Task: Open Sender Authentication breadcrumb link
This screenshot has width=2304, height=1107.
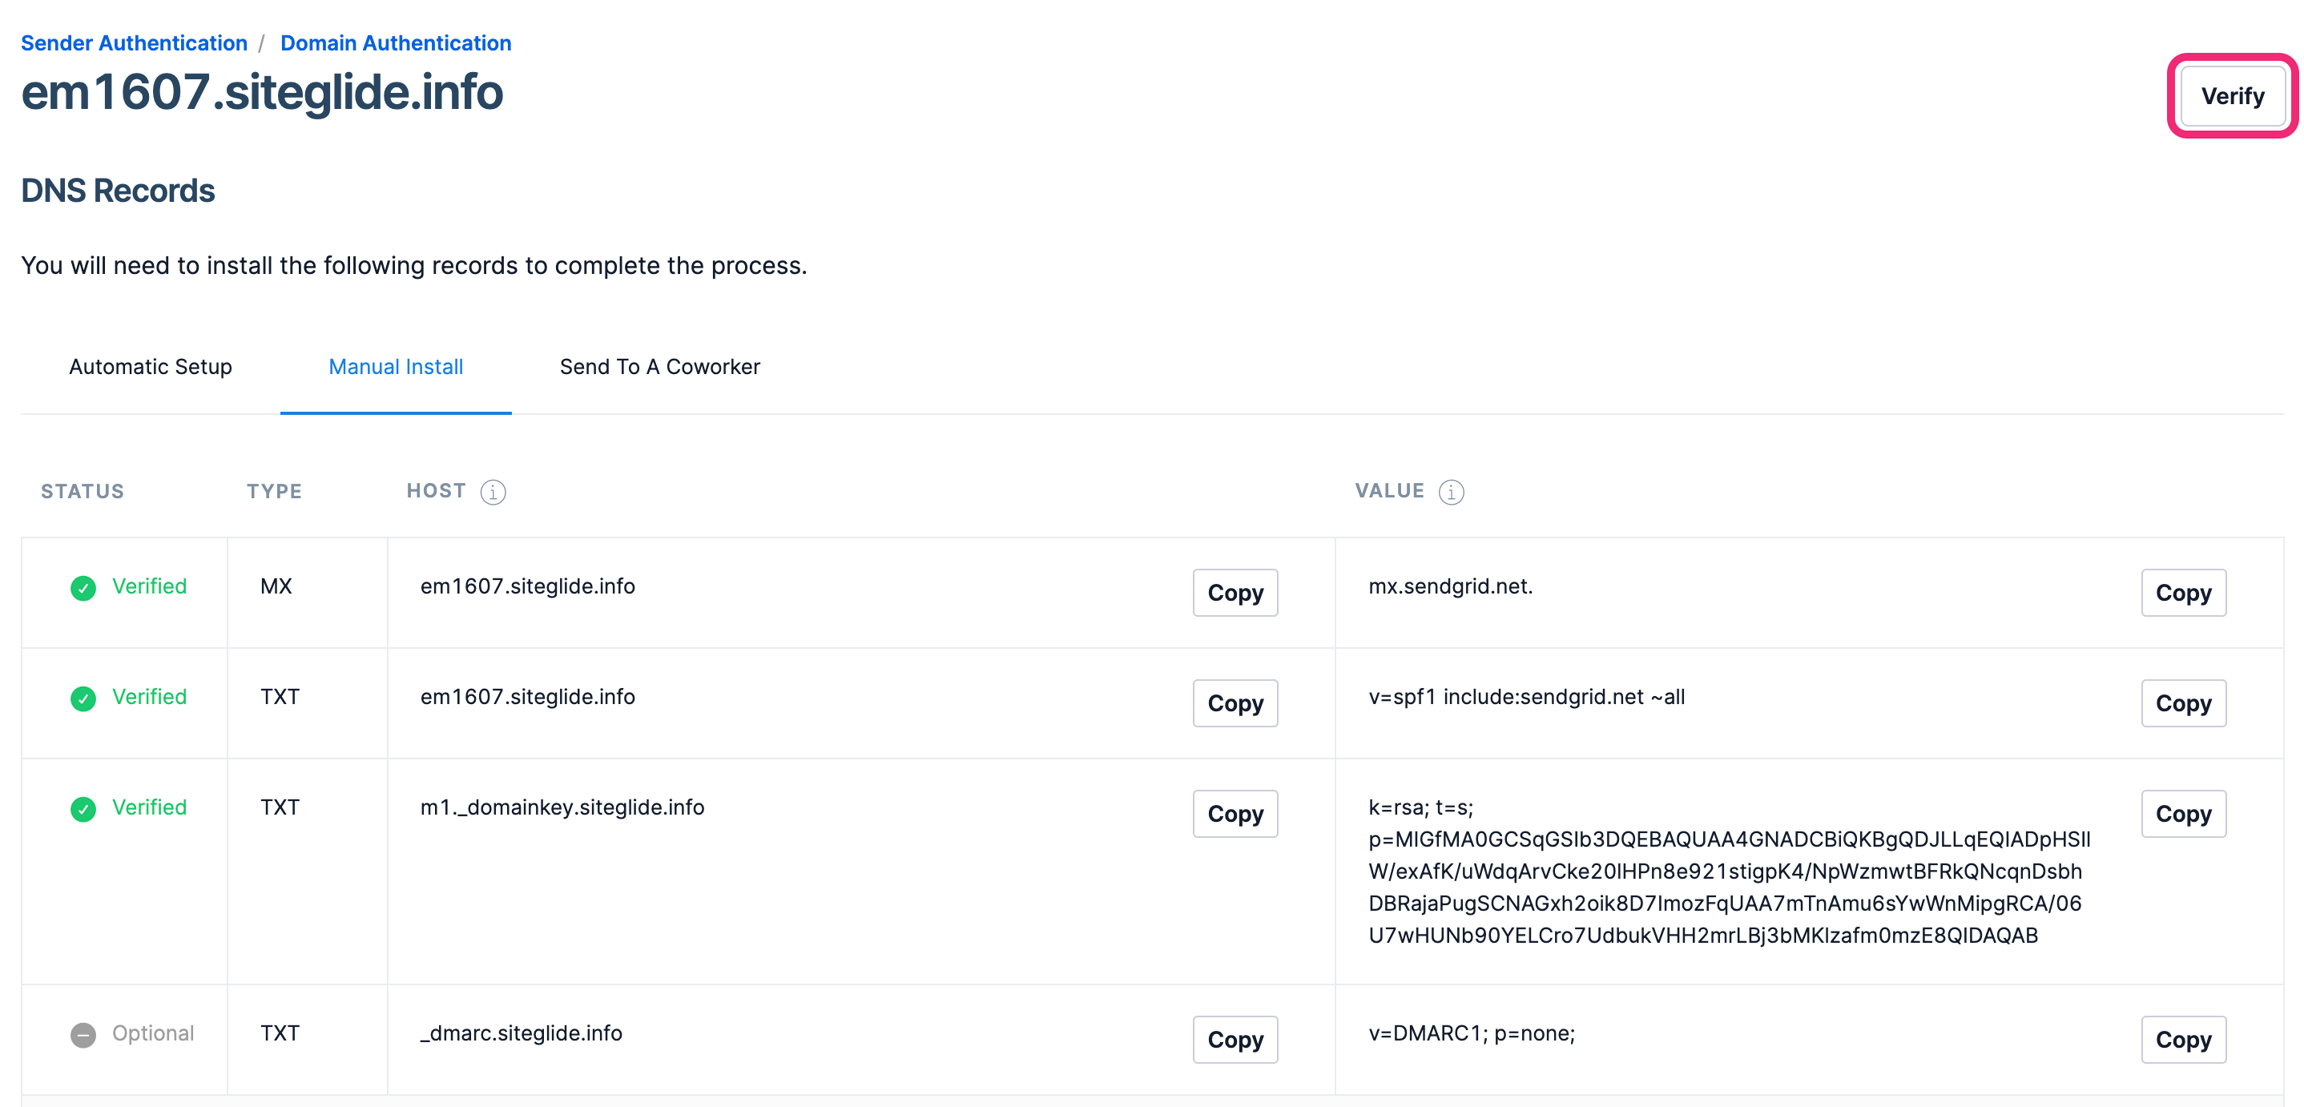Action: 134,43
